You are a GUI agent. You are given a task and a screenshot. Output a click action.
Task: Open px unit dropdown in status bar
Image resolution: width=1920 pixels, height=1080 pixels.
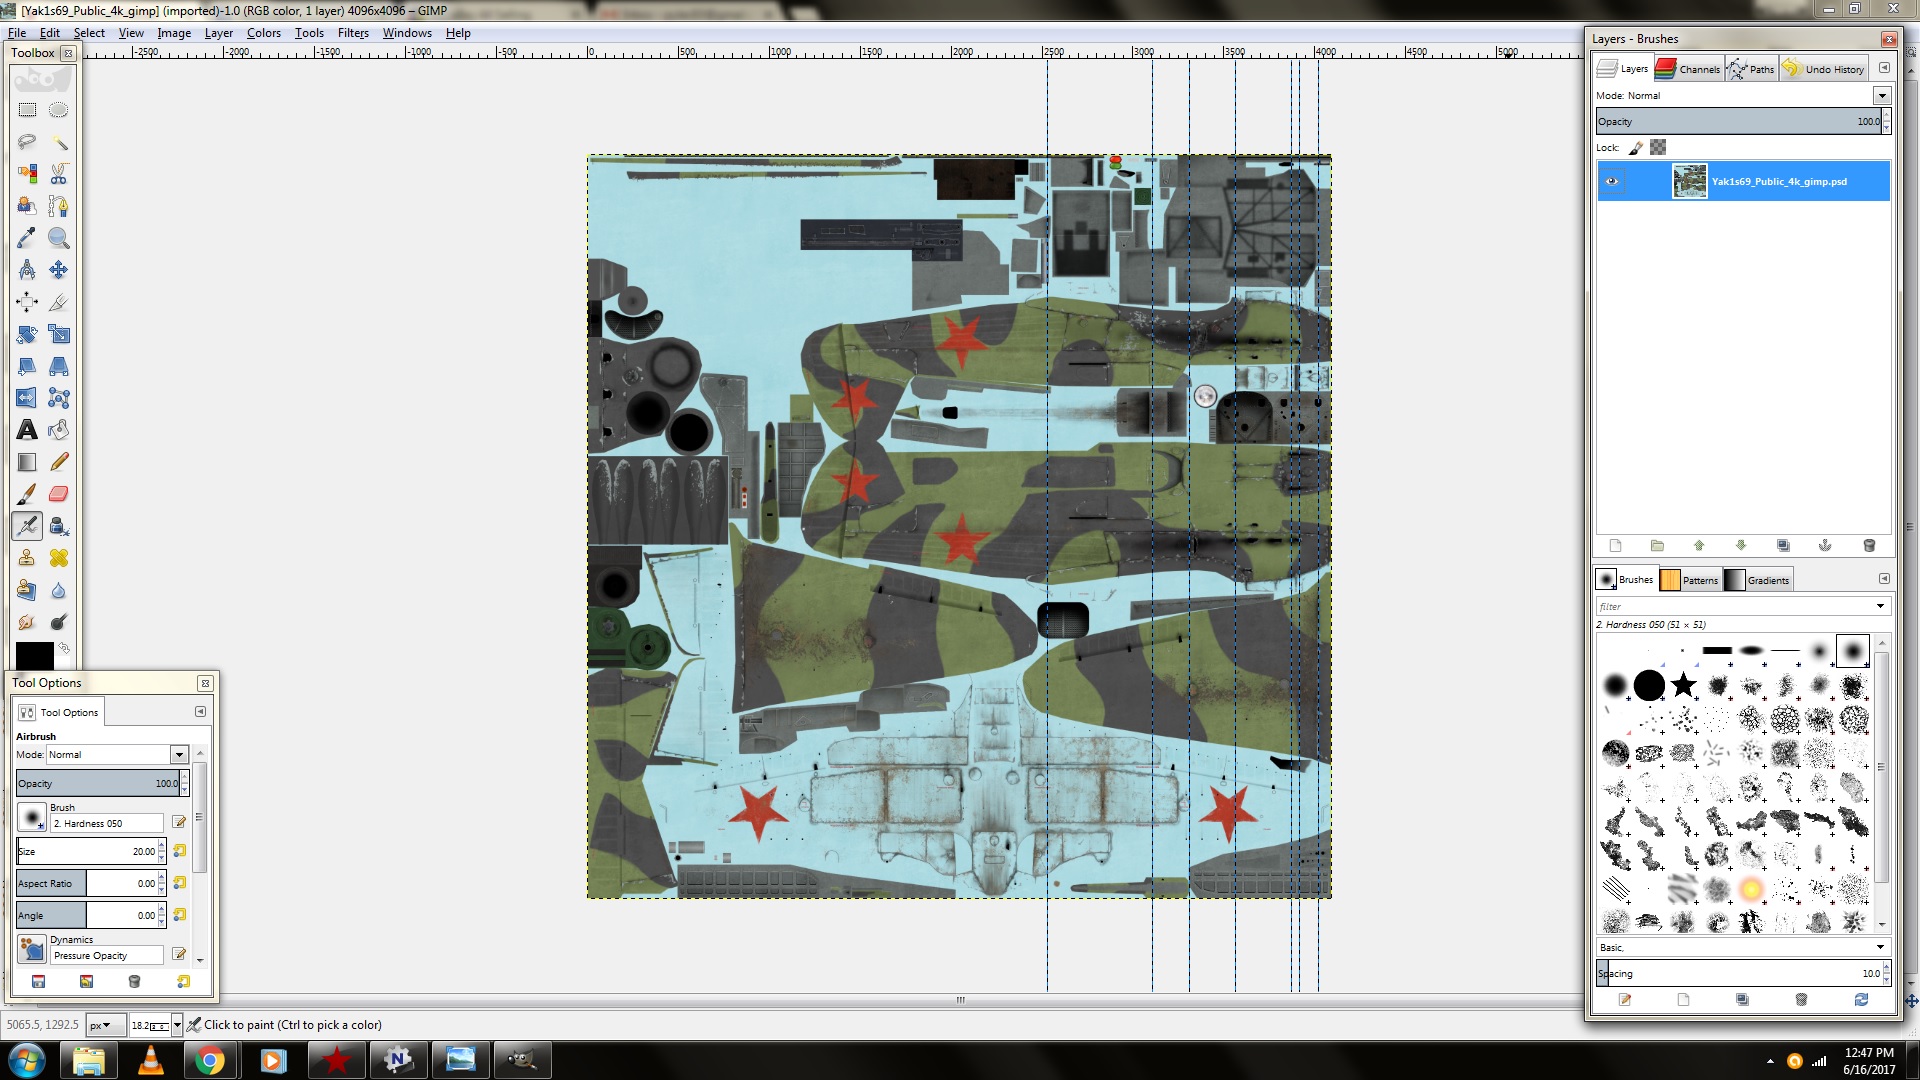coord(104,1025)
